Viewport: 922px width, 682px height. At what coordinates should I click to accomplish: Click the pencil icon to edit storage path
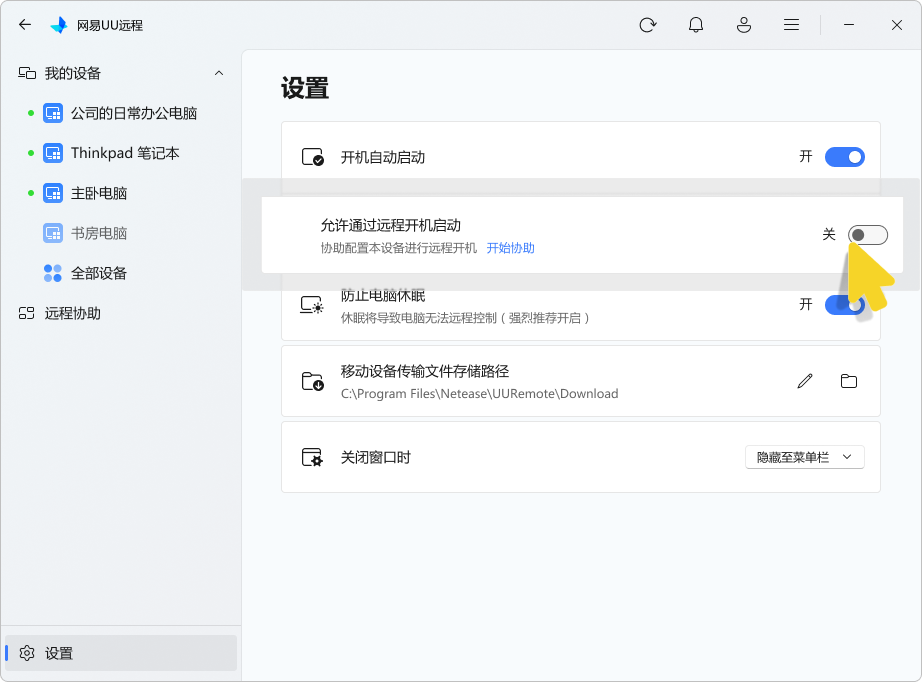tap(805, 381)
